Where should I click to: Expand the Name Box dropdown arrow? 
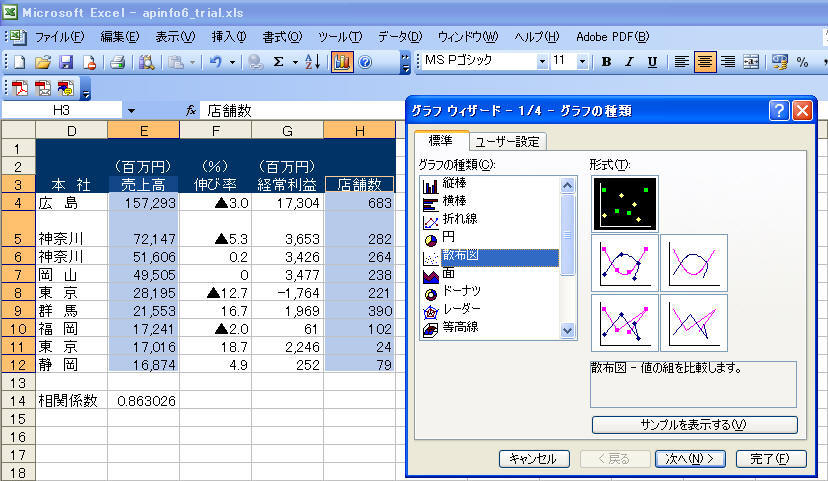point(131,110)
